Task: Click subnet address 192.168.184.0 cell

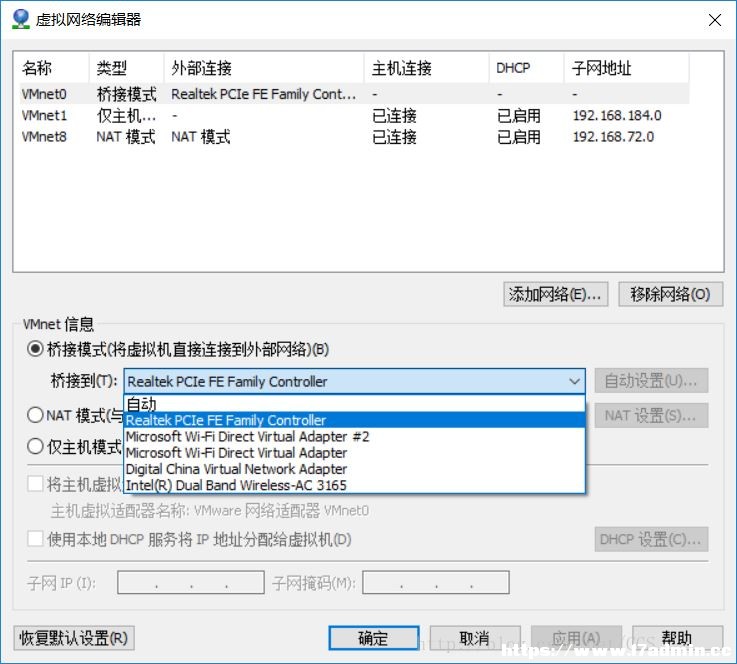Action: coord(617,116)
